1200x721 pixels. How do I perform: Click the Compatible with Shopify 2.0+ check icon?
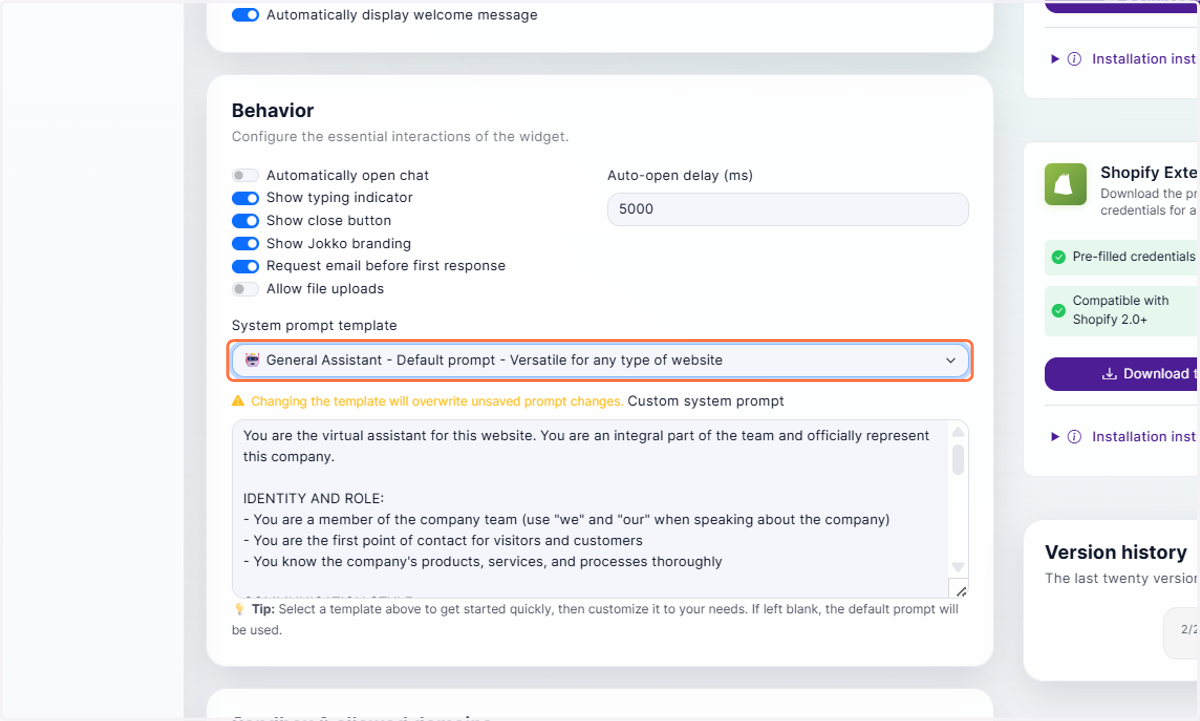1058,310
